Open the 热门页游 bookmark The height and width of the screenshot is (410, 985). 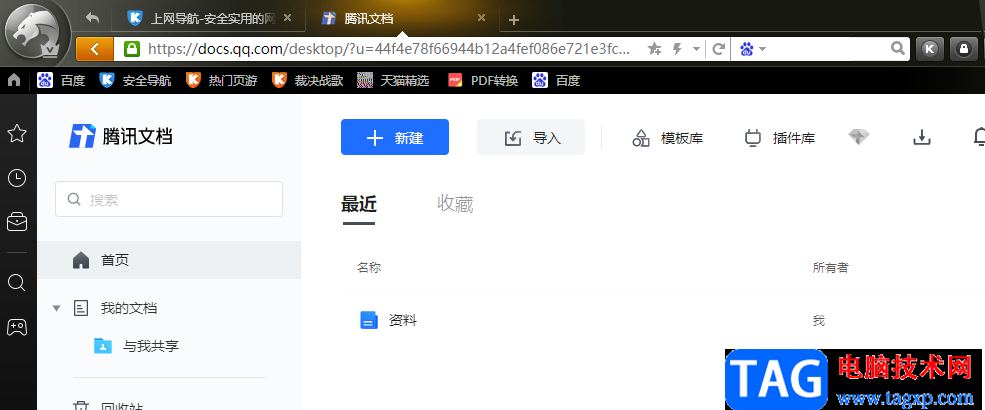point(221,80)
